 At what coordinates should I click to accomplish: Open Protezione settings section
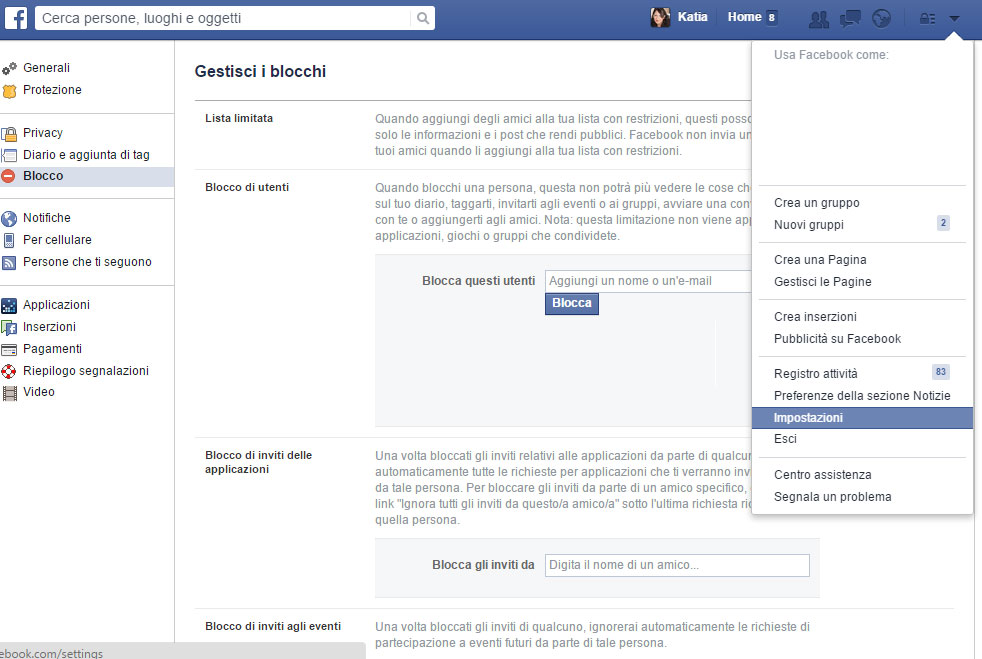52,90
